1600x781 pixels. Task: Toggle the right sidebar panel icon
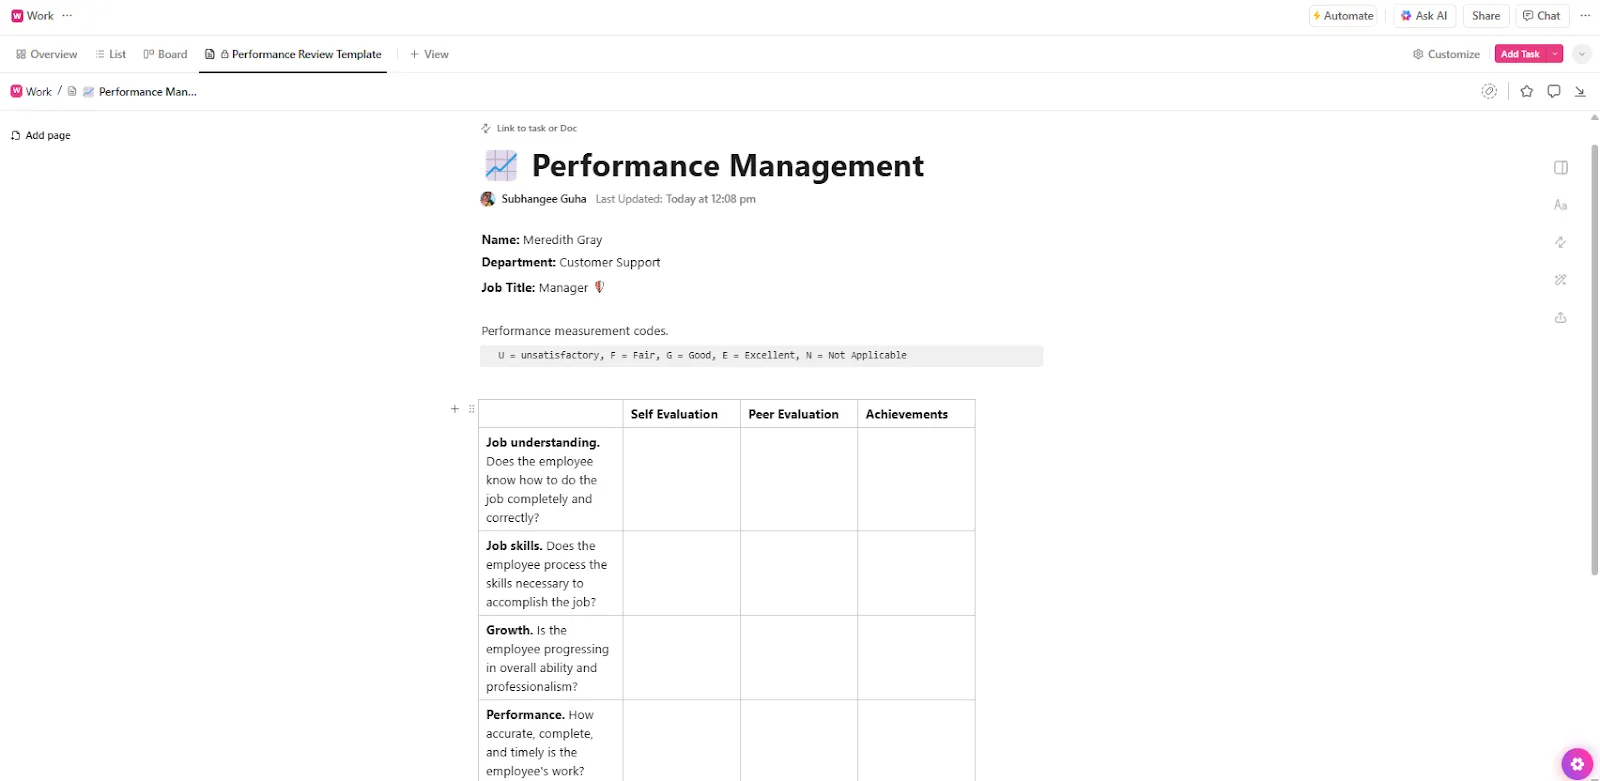[x=1561, y=167]
